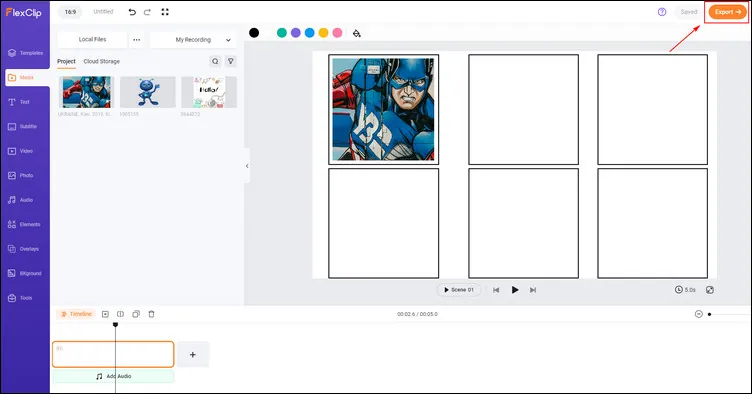The image size is (752, 394).
Task: Skip to the previous scene
Action: pyautogui.click(x=496, y=290)
